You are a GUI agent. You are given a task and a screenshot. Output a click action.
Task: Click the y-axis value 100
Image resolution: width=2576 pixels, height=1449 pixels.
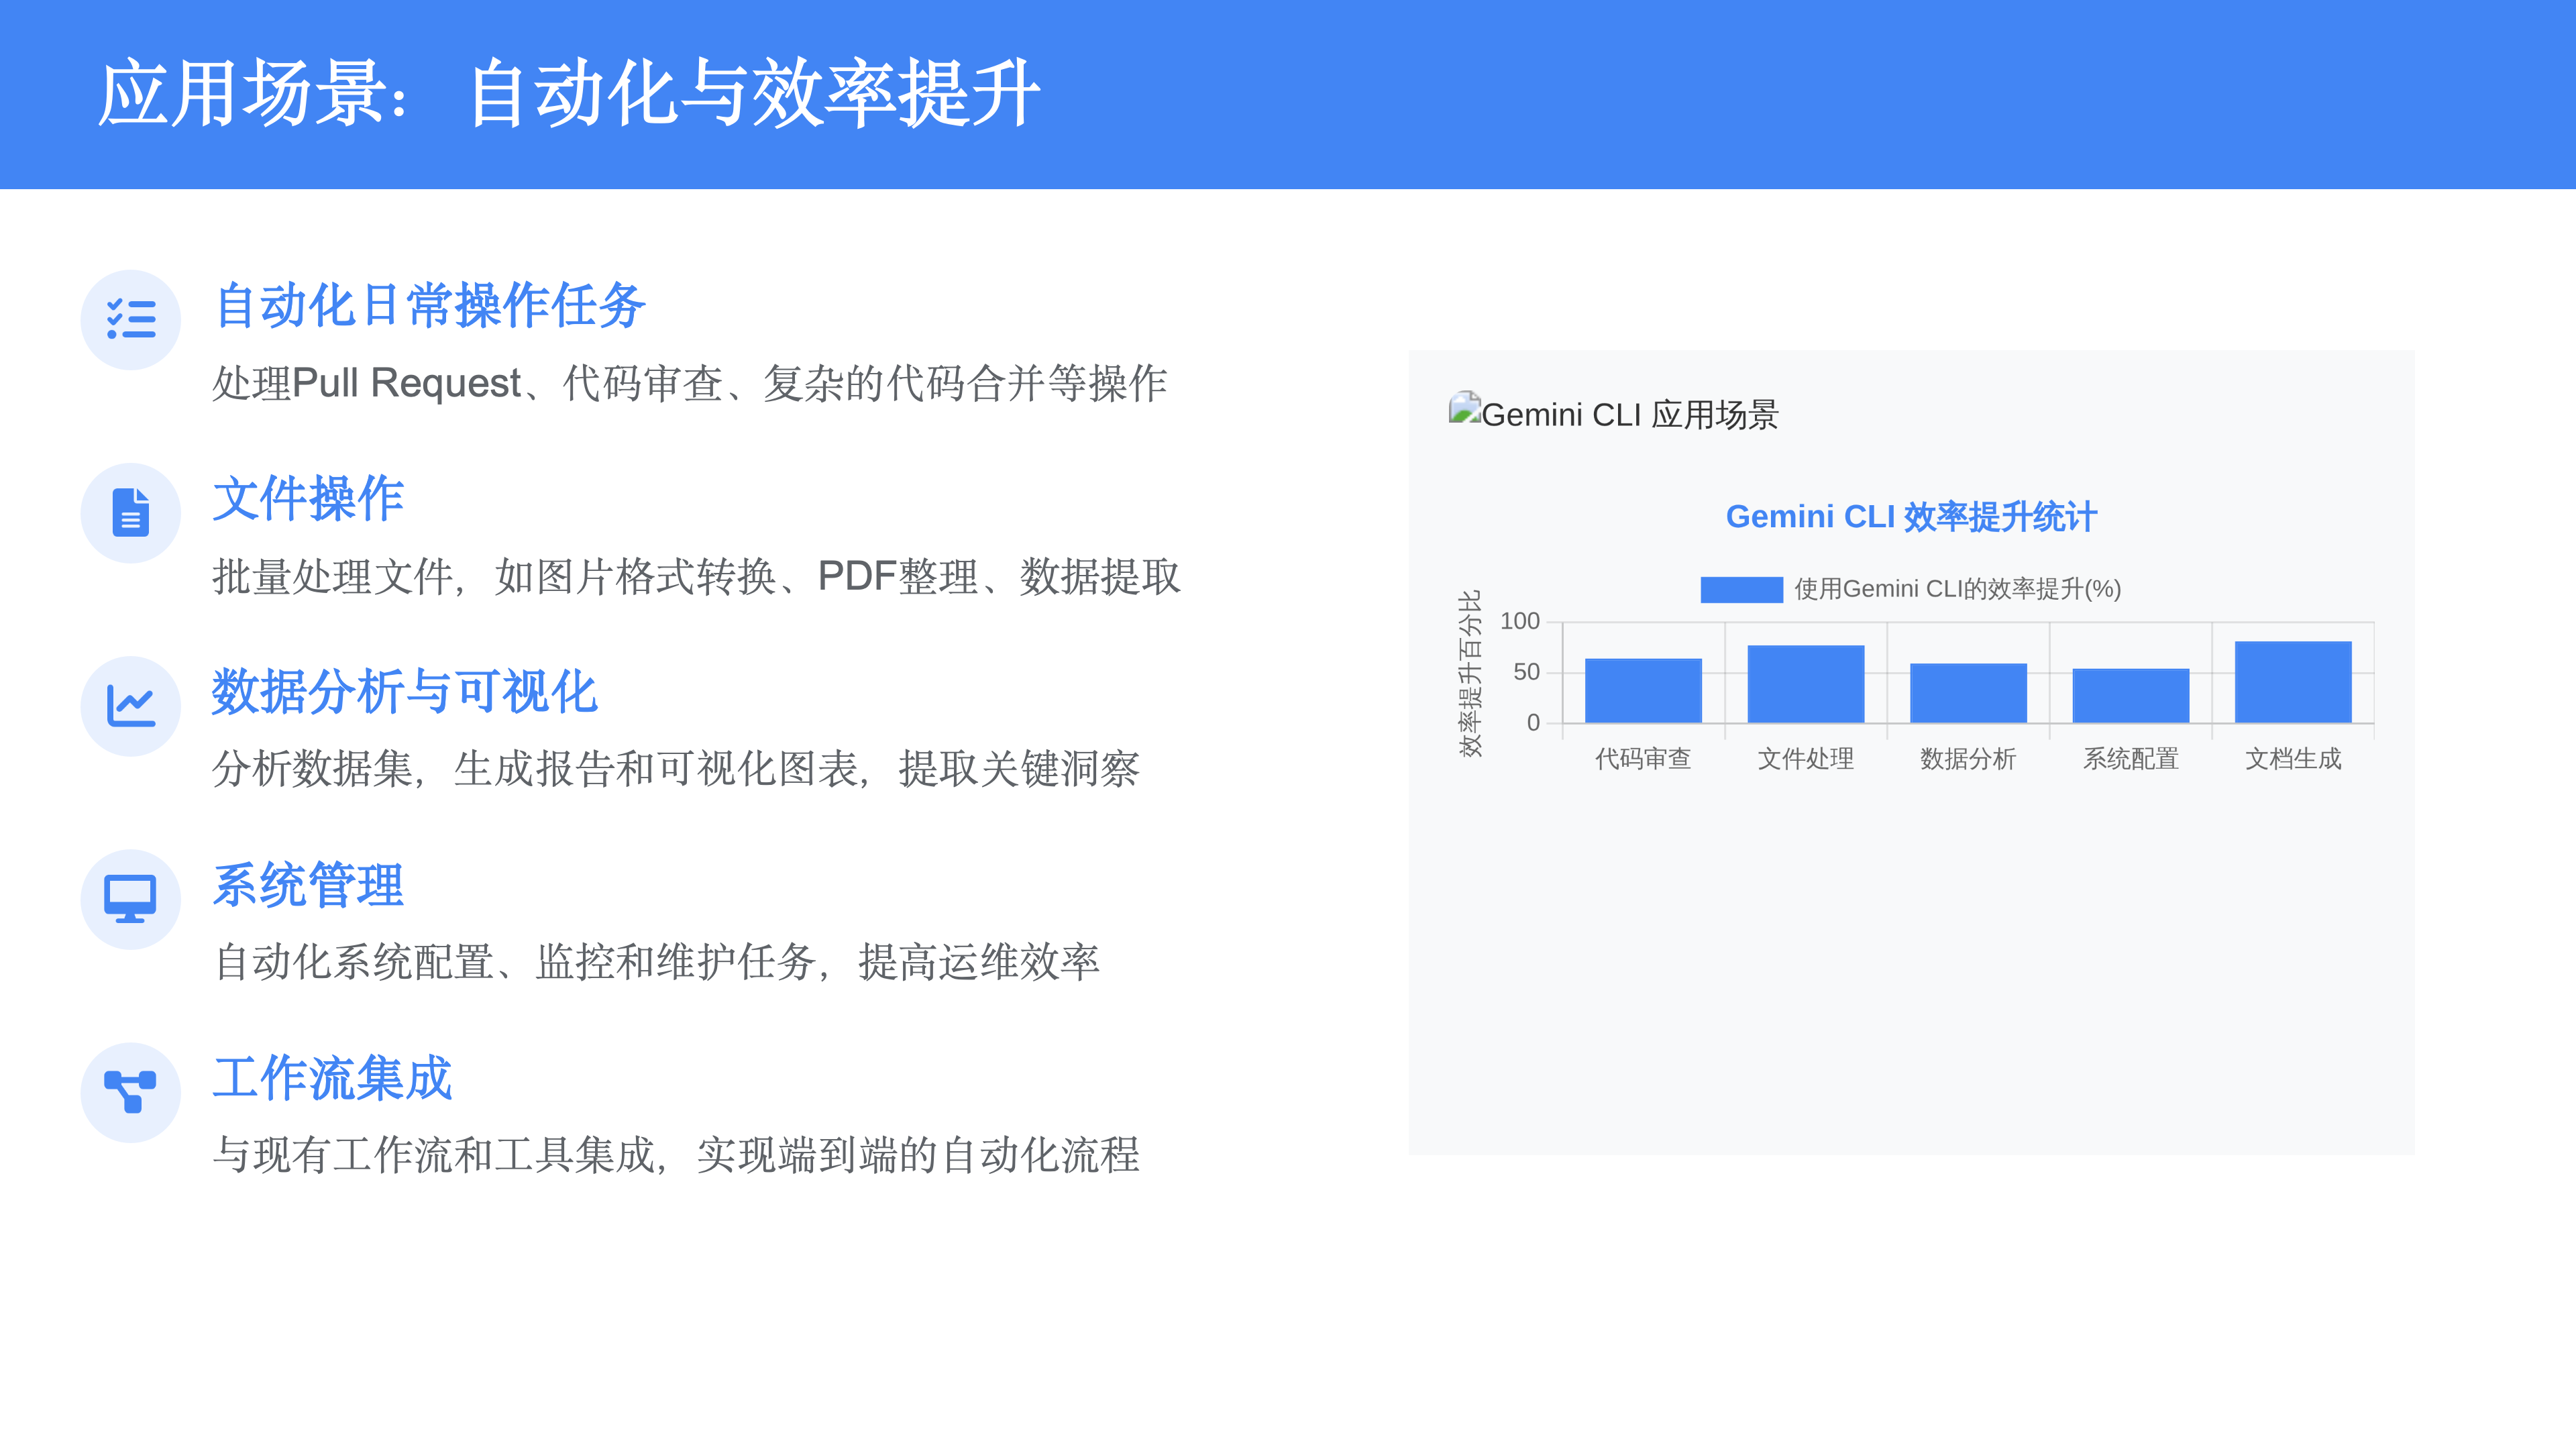click(x=1520, y=622)
